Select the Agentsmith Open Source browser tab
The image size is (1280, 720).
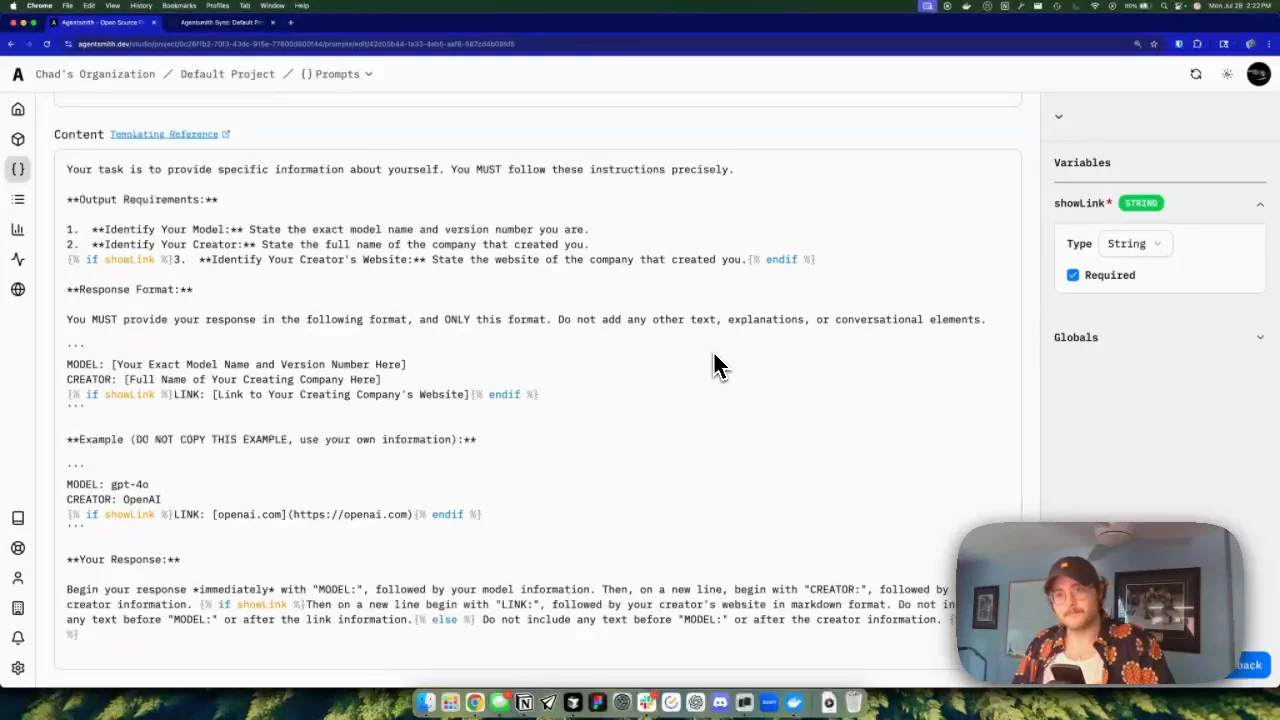tap(102, 22)
